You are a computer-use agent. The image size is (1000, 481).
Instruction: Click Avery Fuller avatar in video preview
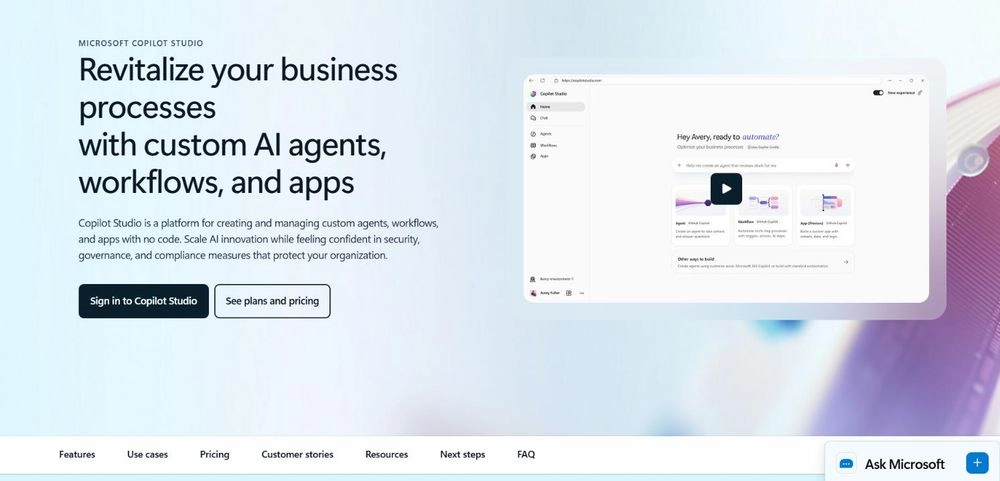pyautogui.click(x=533, y=293)
